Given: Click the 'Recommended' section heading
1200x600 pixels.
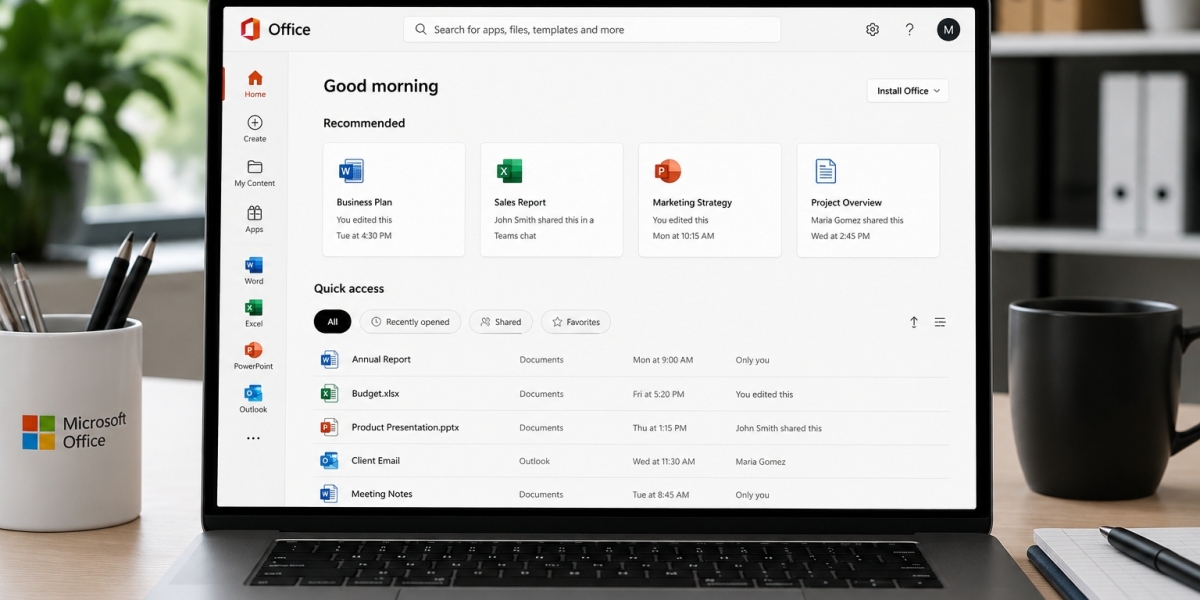Looking at the screenshot, I should point(364,123).
